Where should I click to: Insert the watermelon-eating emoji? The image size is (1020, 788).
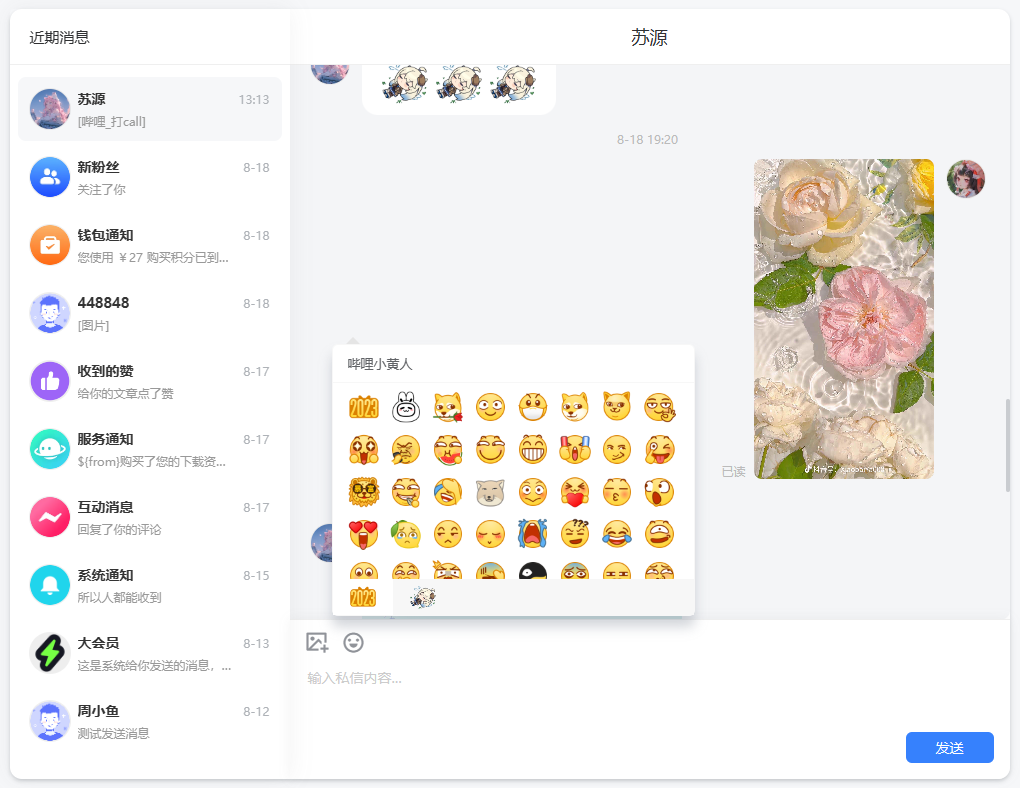tap(448, 450)
